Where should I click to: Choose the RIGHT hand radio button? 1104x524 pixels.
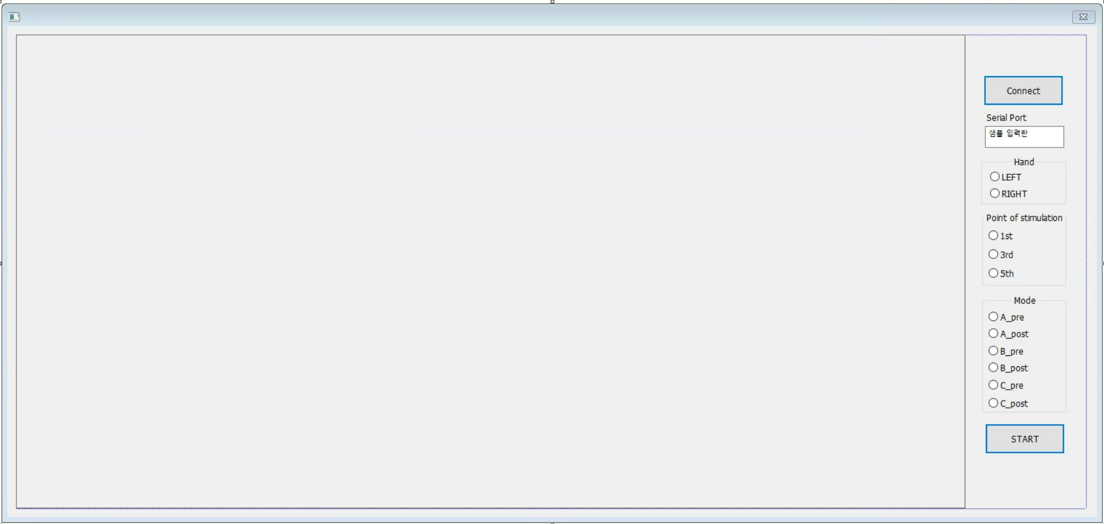point(1008,194)
